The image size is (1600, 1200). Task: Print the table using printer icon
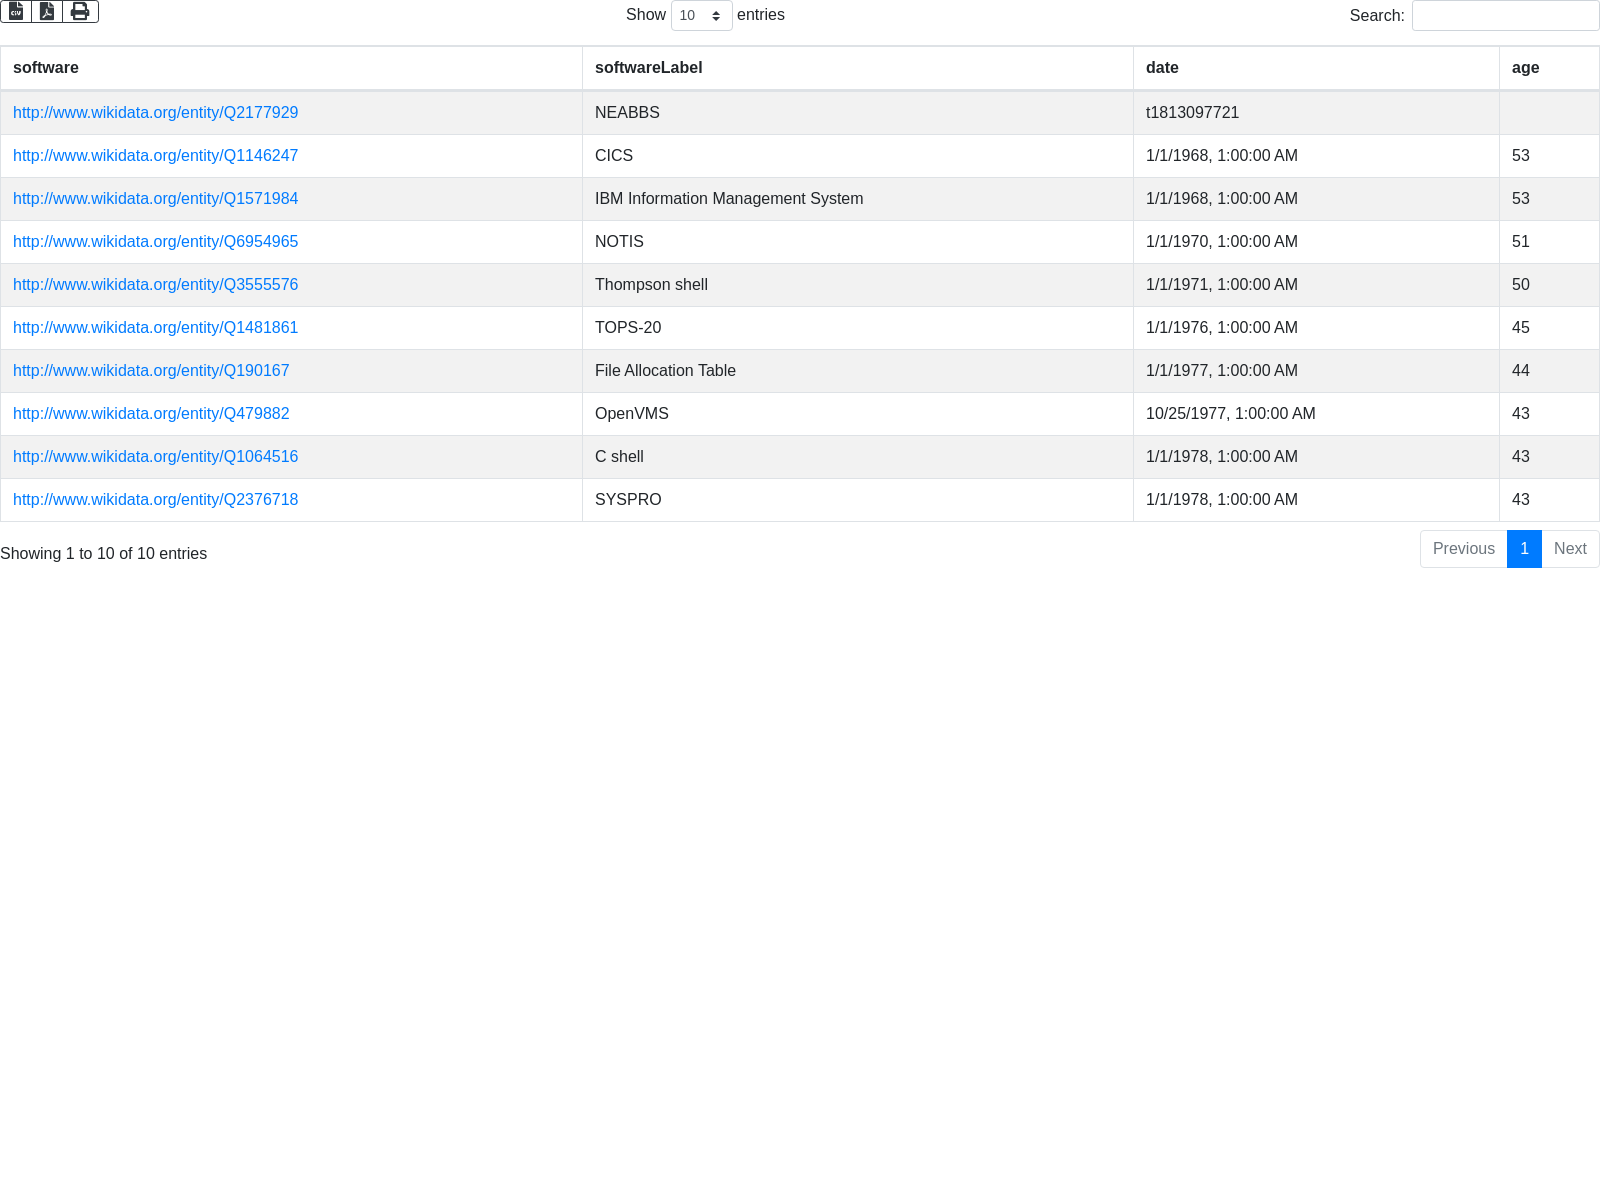pos(80,11)
